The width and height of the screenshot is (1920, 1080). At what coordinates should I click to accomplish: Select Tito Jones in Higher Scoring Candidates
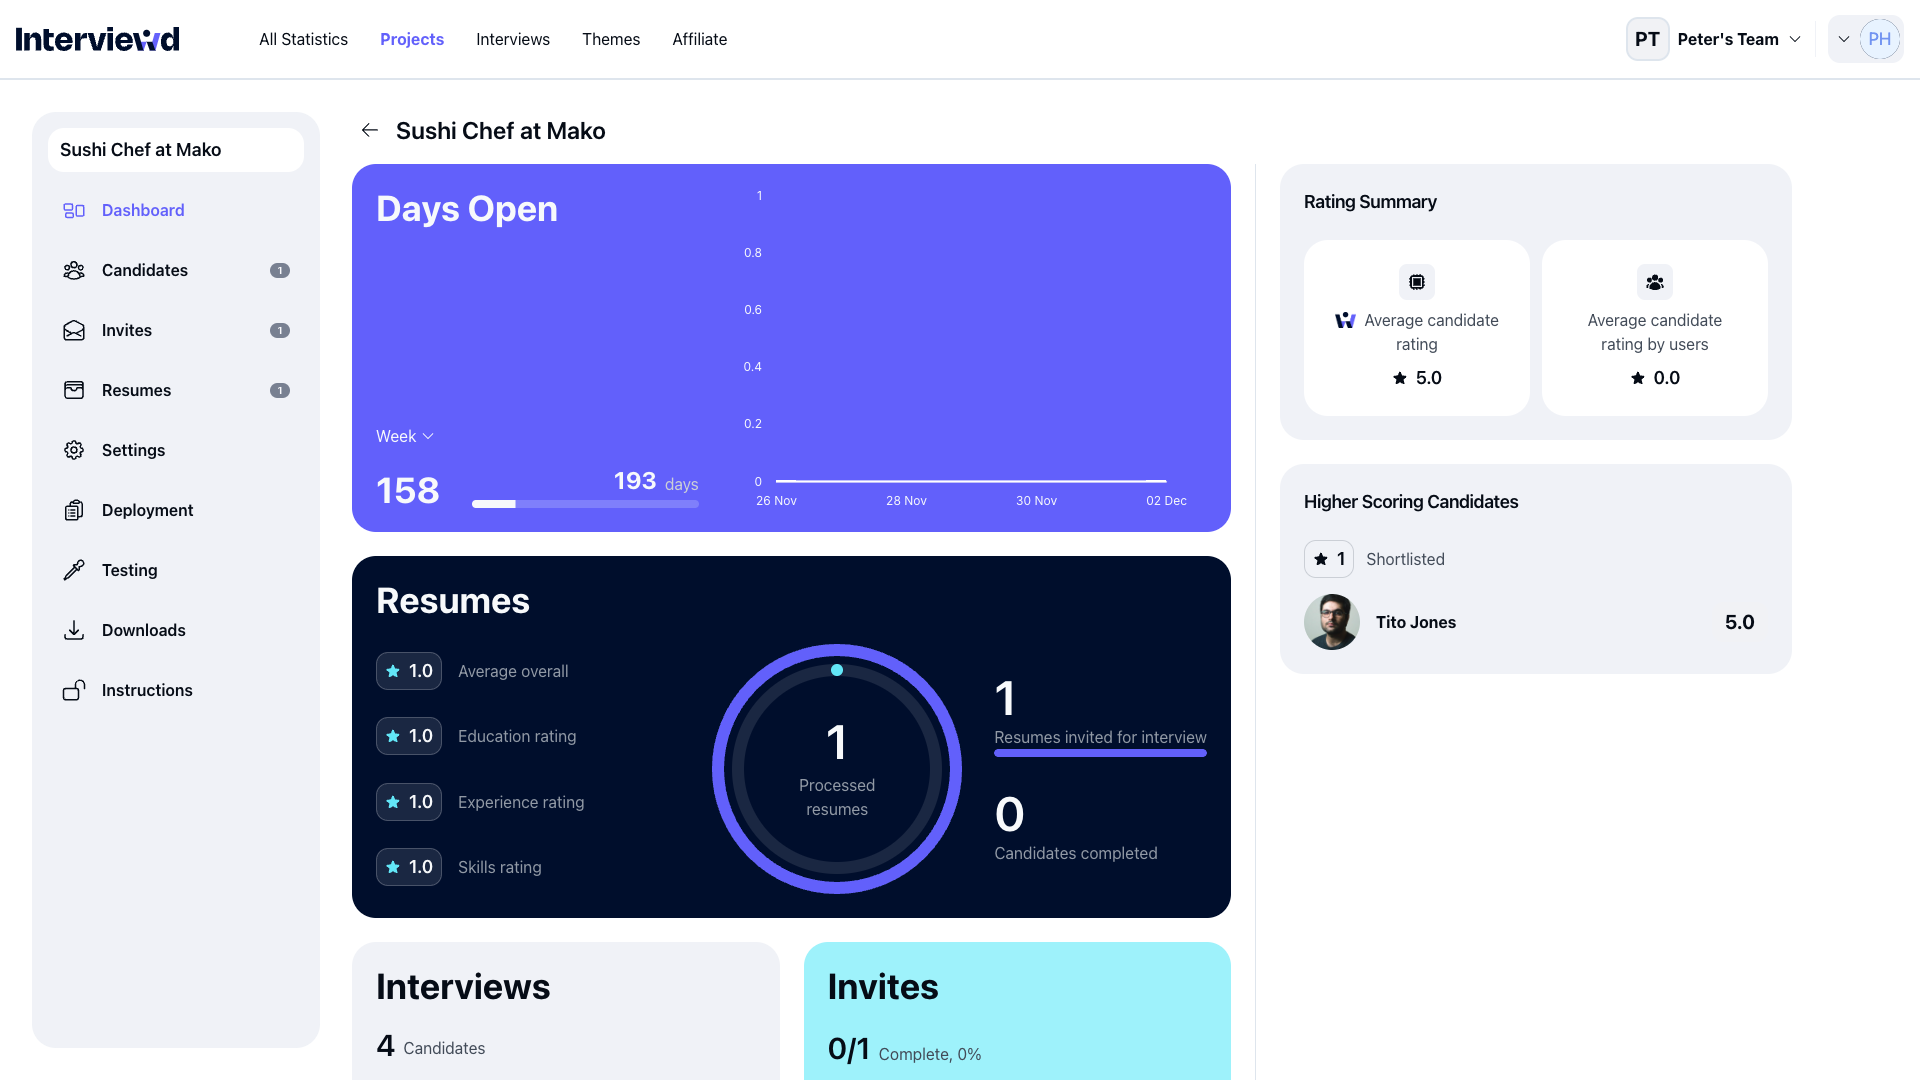coord(1416,622)
